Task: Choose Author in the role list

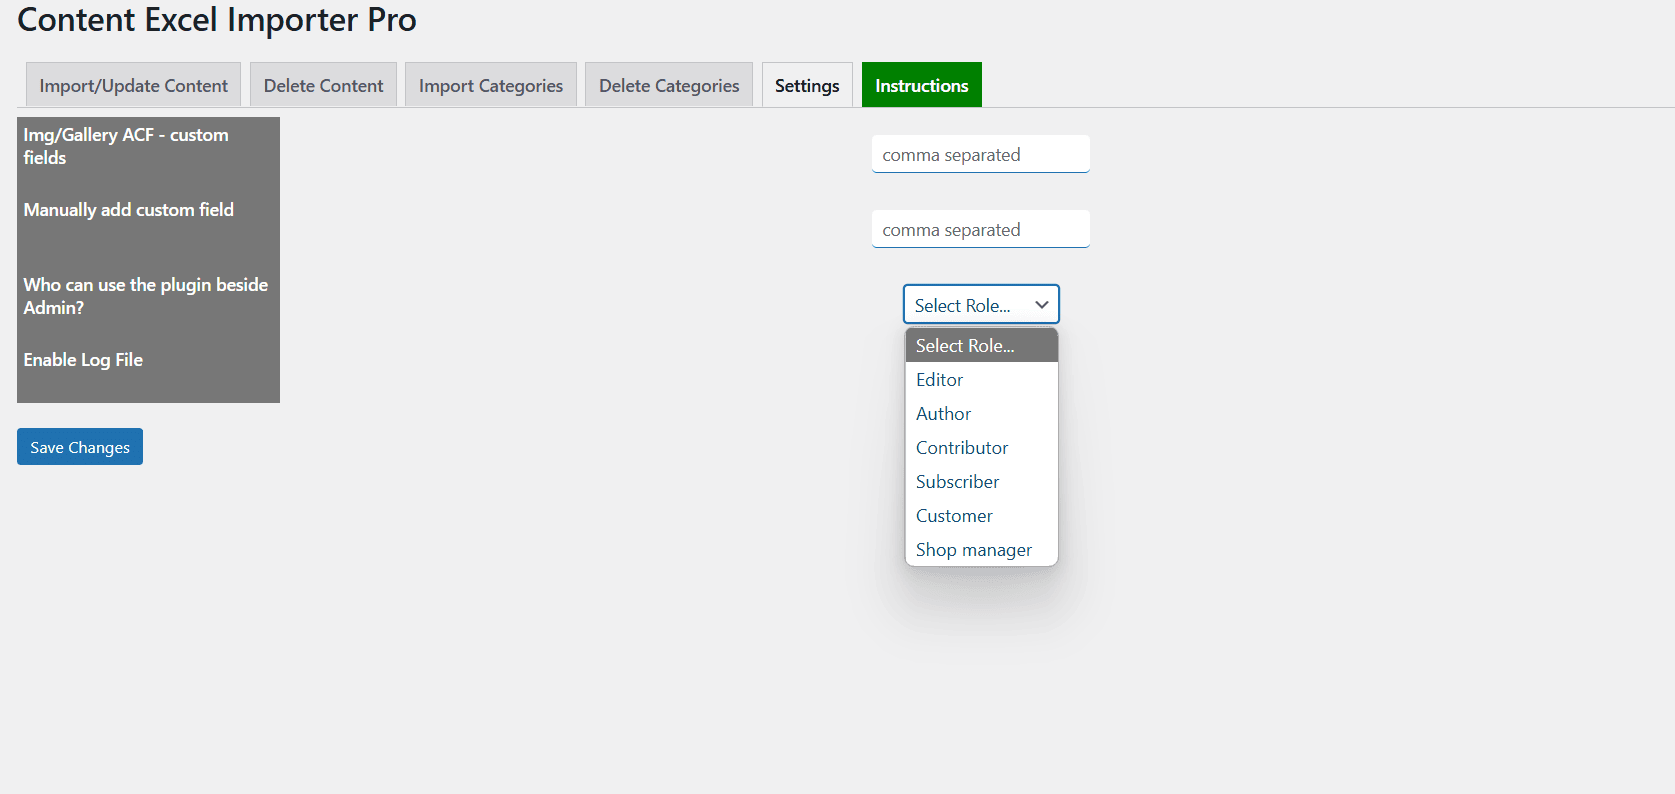Action: pyautogui.click(x=982, y=414)
